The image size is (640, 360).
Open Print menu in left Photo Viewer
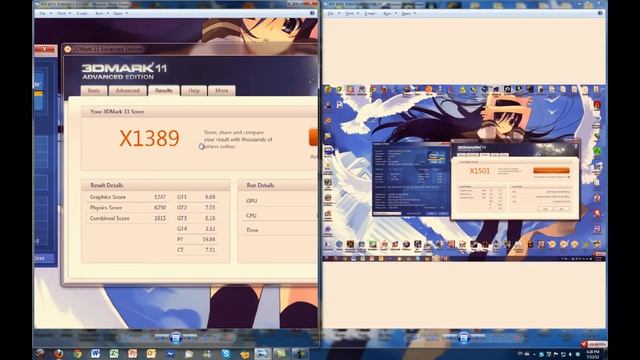[x=64, y=13]
